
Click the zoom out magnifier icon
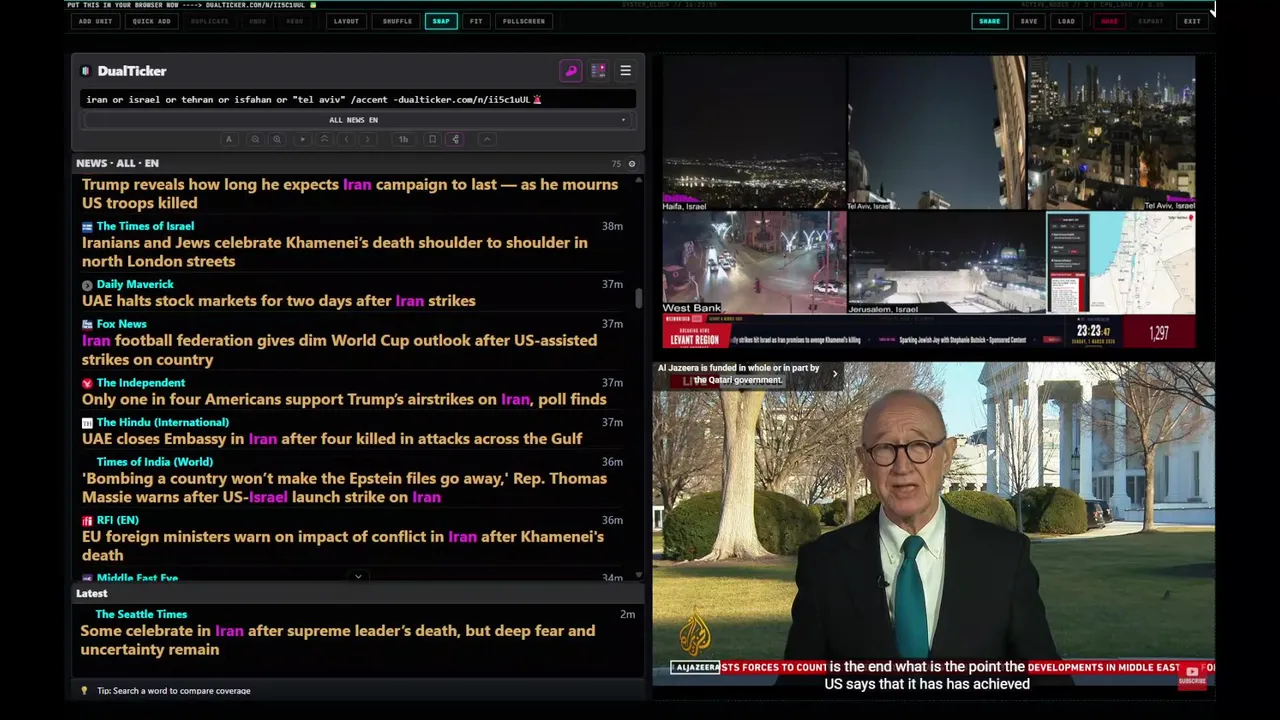(x=255, y=139)
